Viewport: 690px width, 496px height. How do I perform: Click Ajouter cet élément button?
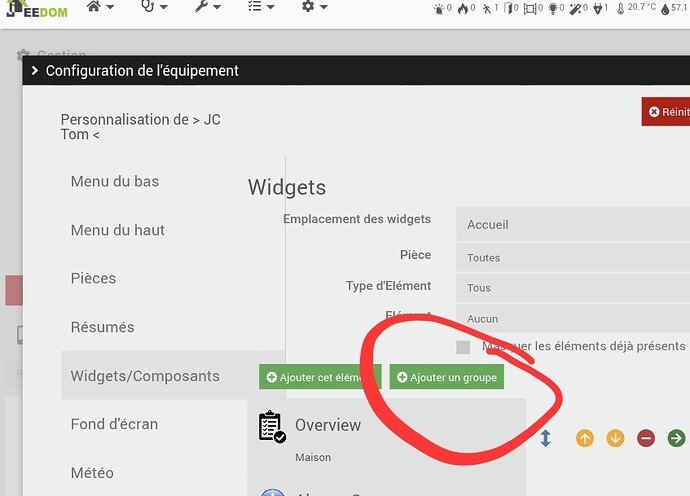click(x=320, y=377)
